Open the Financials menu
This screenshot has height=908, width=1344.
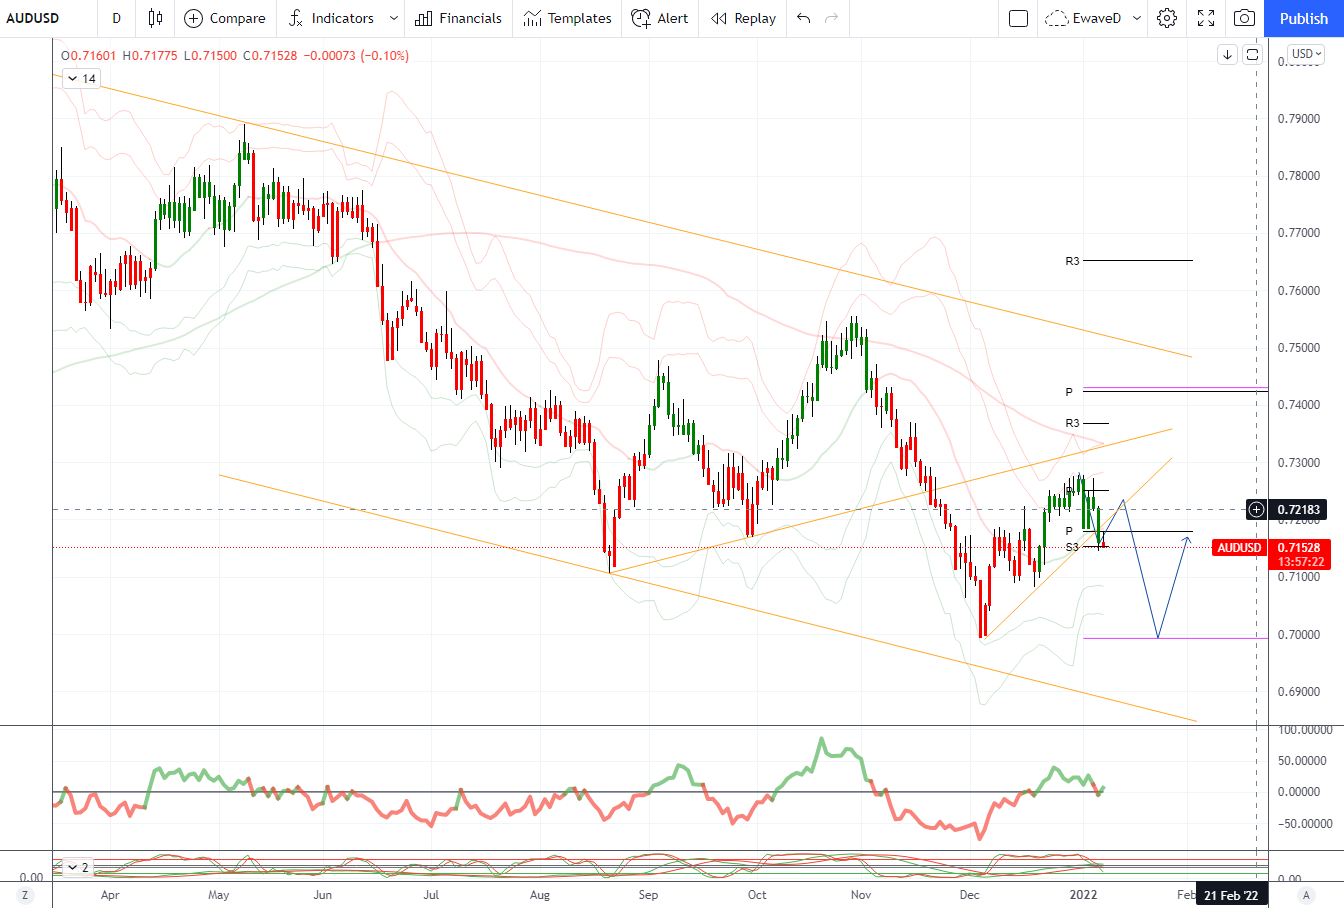[x=458, y=18]
